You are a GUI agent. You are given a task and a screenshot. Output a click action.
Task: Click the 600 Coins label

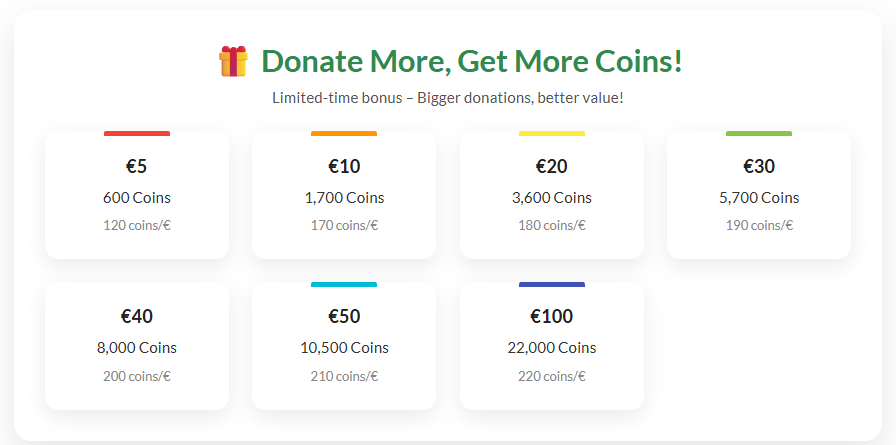(x=137, y=197)
